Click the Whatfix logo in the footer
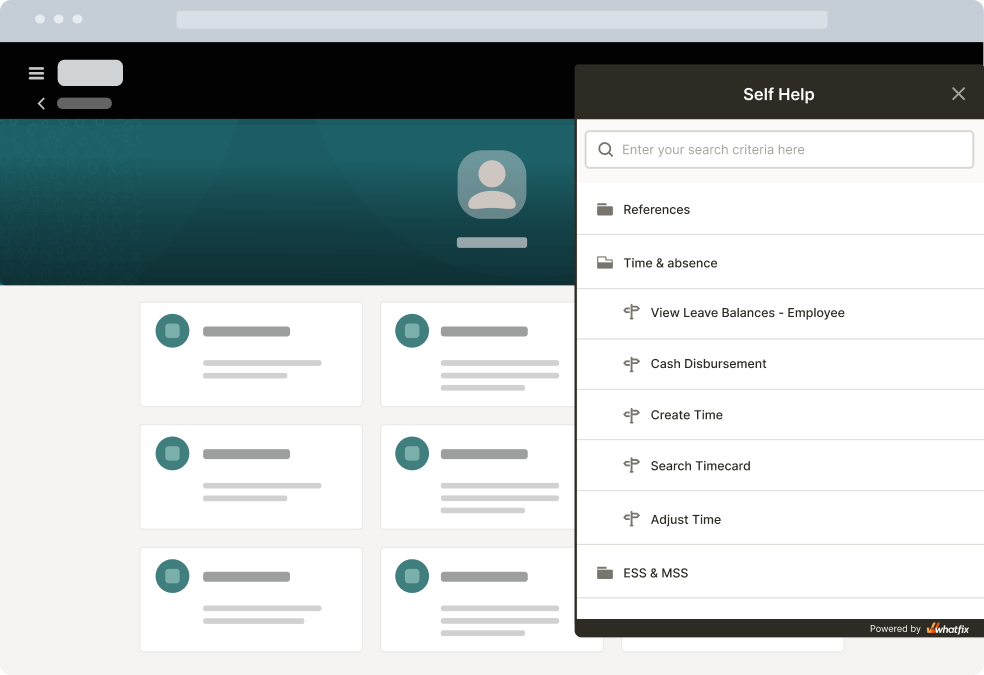Image resolution: width=984 pixels, height=675 pixels. tap(948, 629)
